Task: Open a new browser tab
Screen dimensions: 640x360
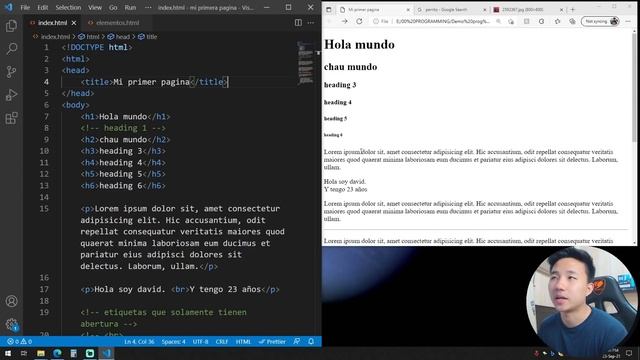Action: (x=573, y=9)
